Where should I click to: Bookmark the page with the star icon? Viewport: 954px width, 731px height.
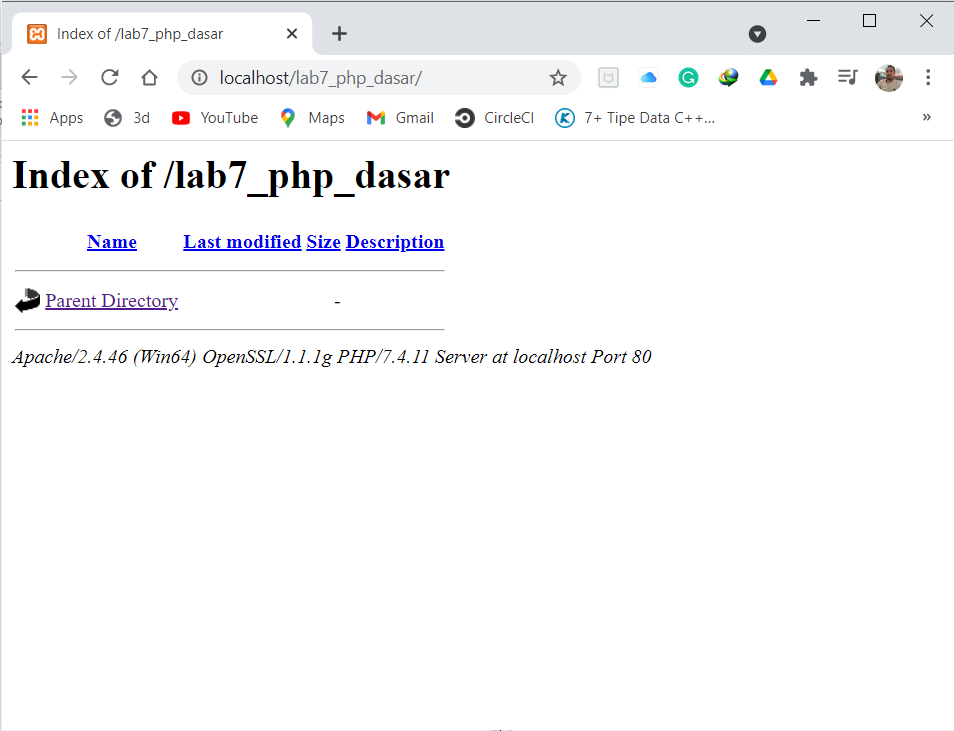pyautogui.click(x=558, y=77)
